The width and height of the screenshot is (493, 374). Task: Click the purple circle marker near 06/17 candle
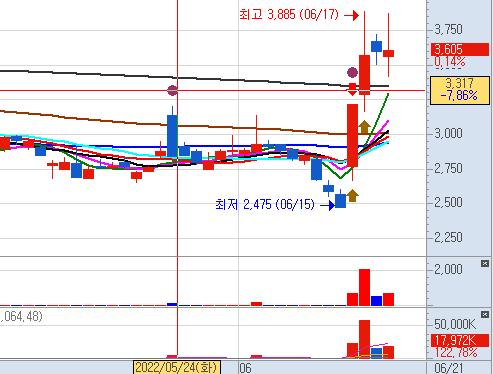(x=352, y=72)
